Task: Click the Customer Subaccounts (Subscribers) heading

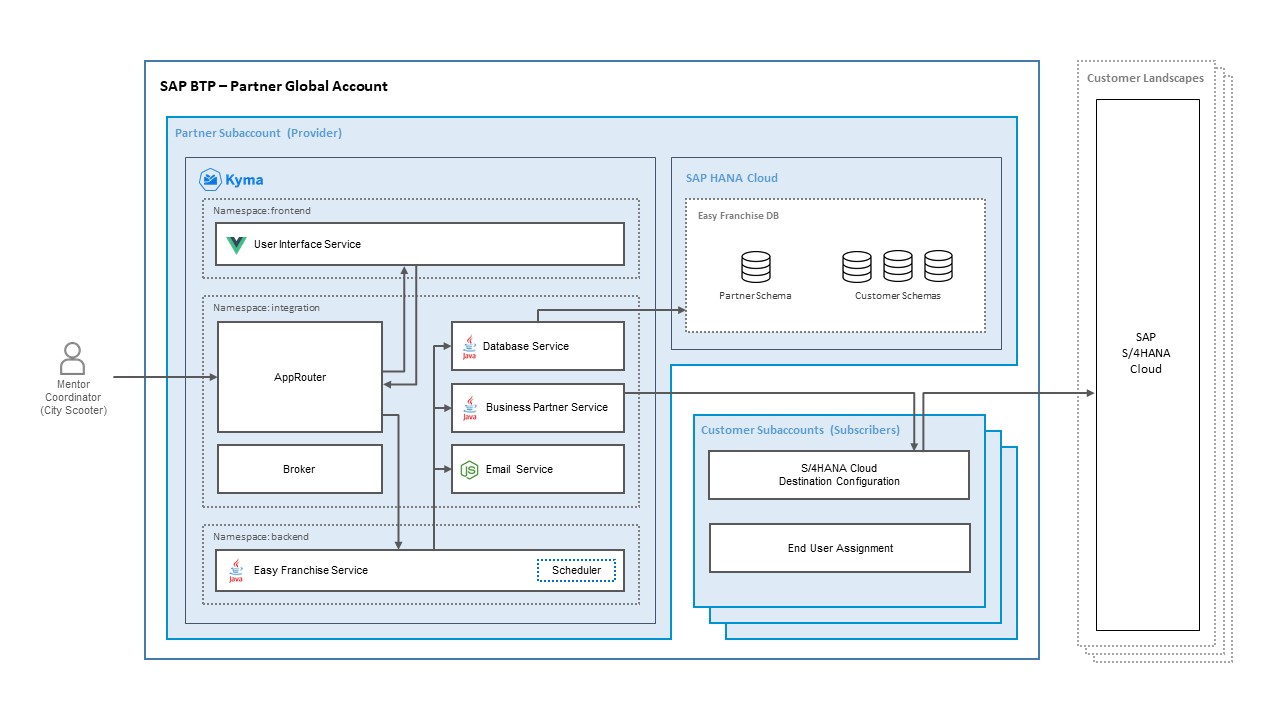Action: point(800,430)
